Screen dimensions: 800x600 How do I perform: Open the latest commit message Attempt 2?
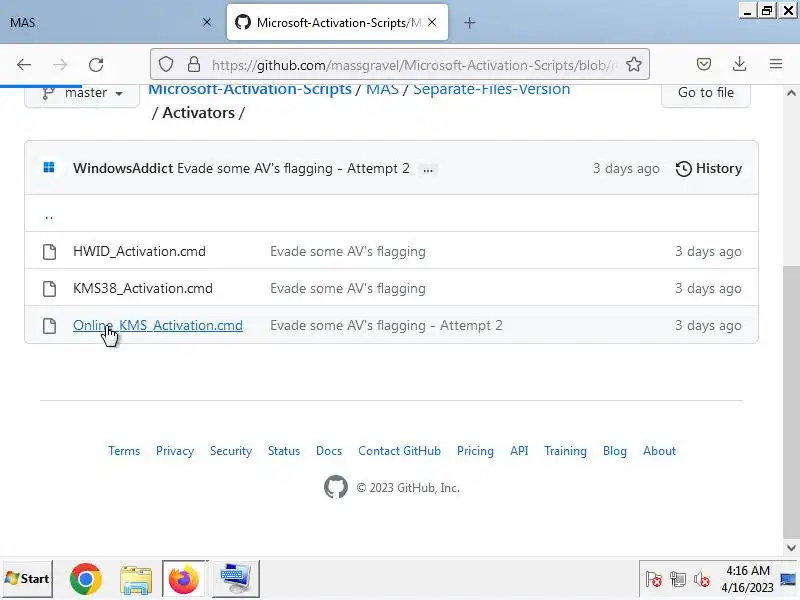click(293, 168)
